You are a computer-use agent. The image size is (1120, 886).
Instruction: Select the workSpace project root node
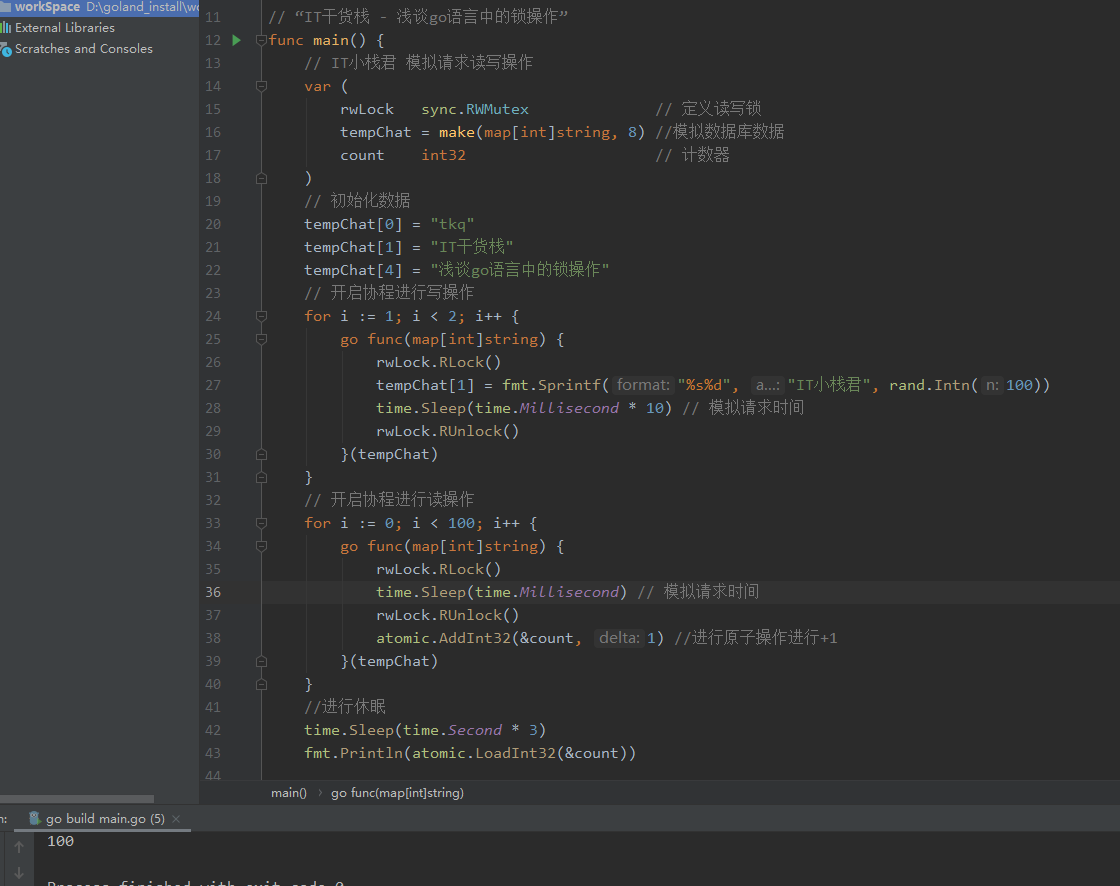point(47,7)
